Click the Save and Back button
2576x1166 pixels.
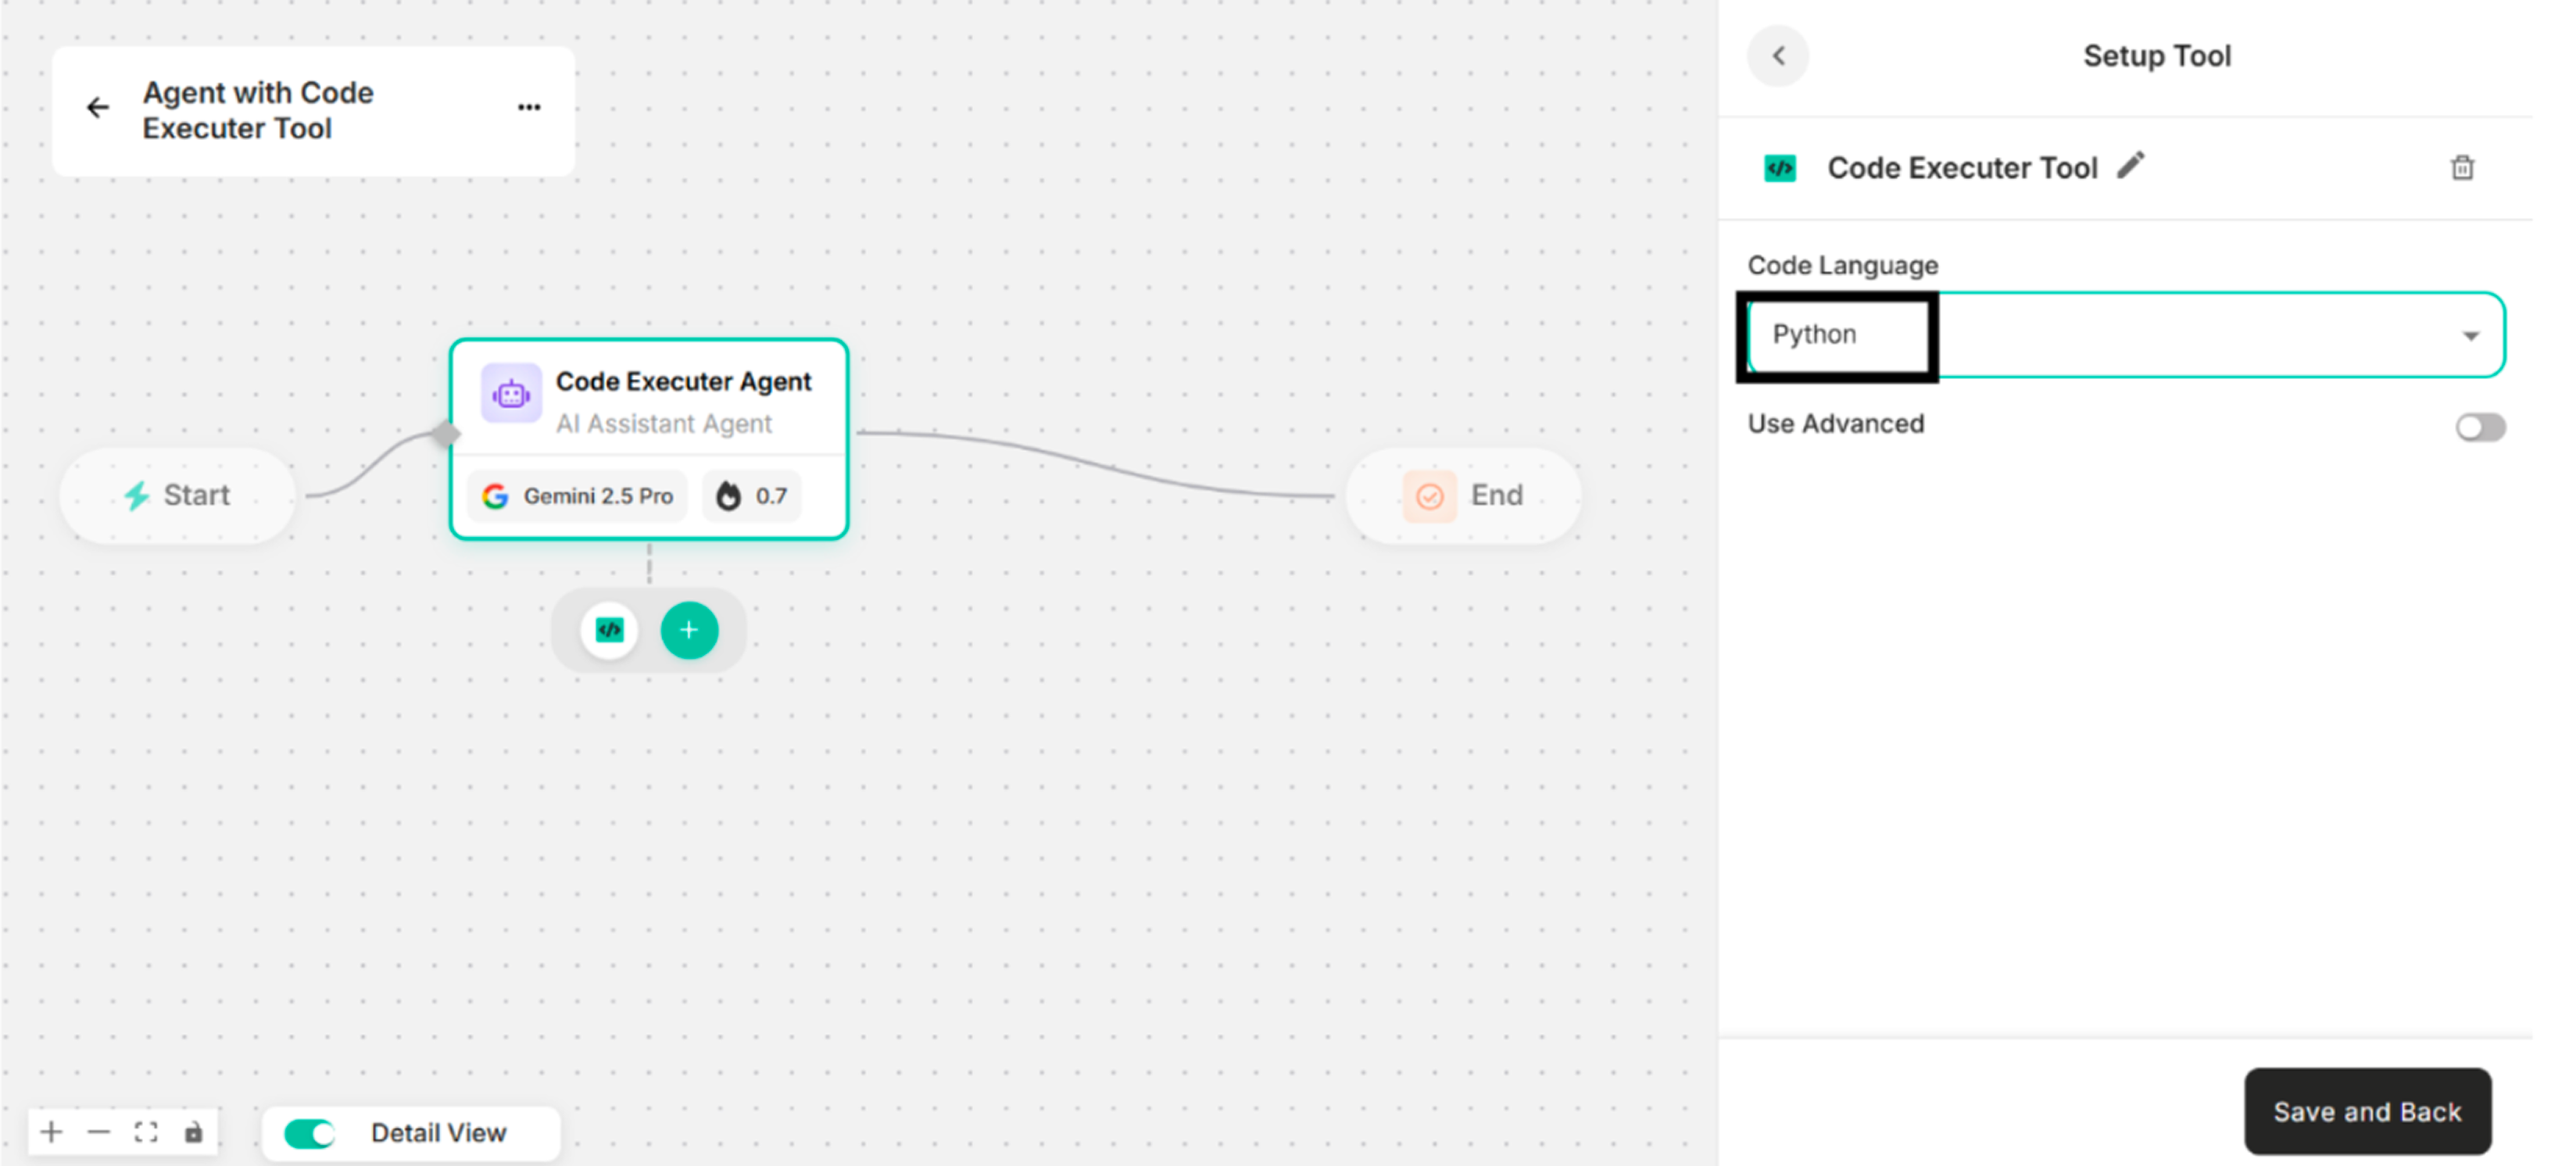click(x=2367, y=1111)
